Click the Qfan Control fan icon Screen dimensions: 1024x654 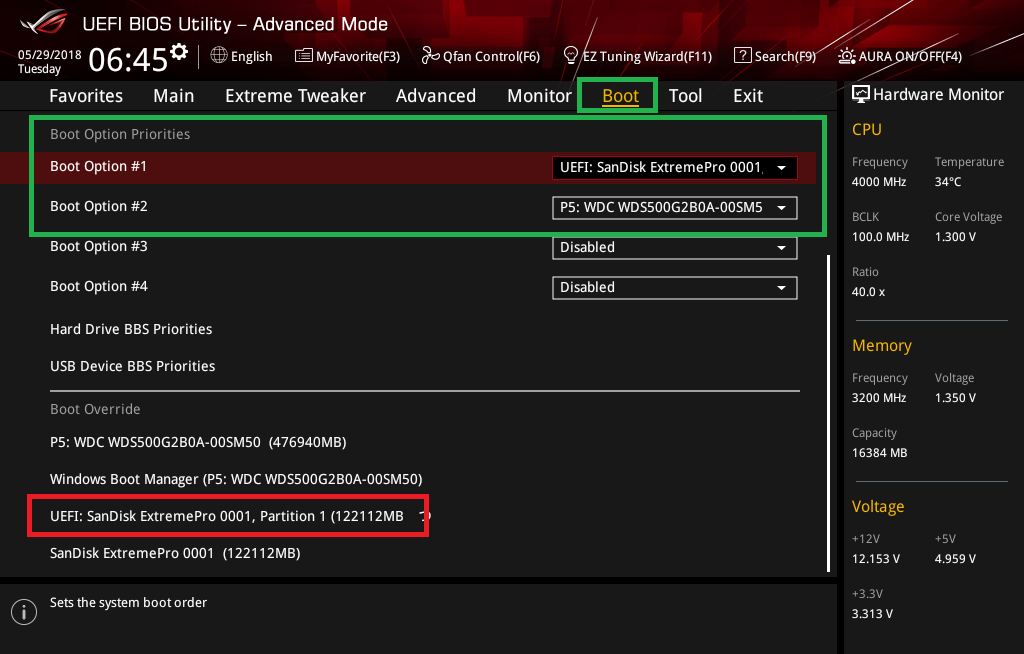(430, 56)
